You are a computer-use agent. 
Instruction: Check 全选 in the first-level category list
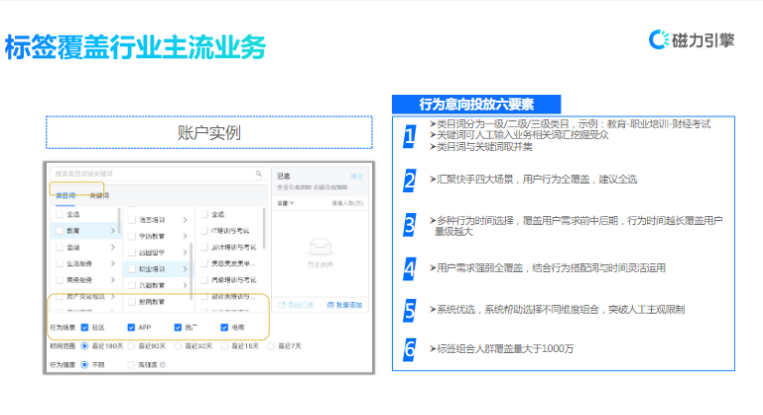click(x=59, y=215)
